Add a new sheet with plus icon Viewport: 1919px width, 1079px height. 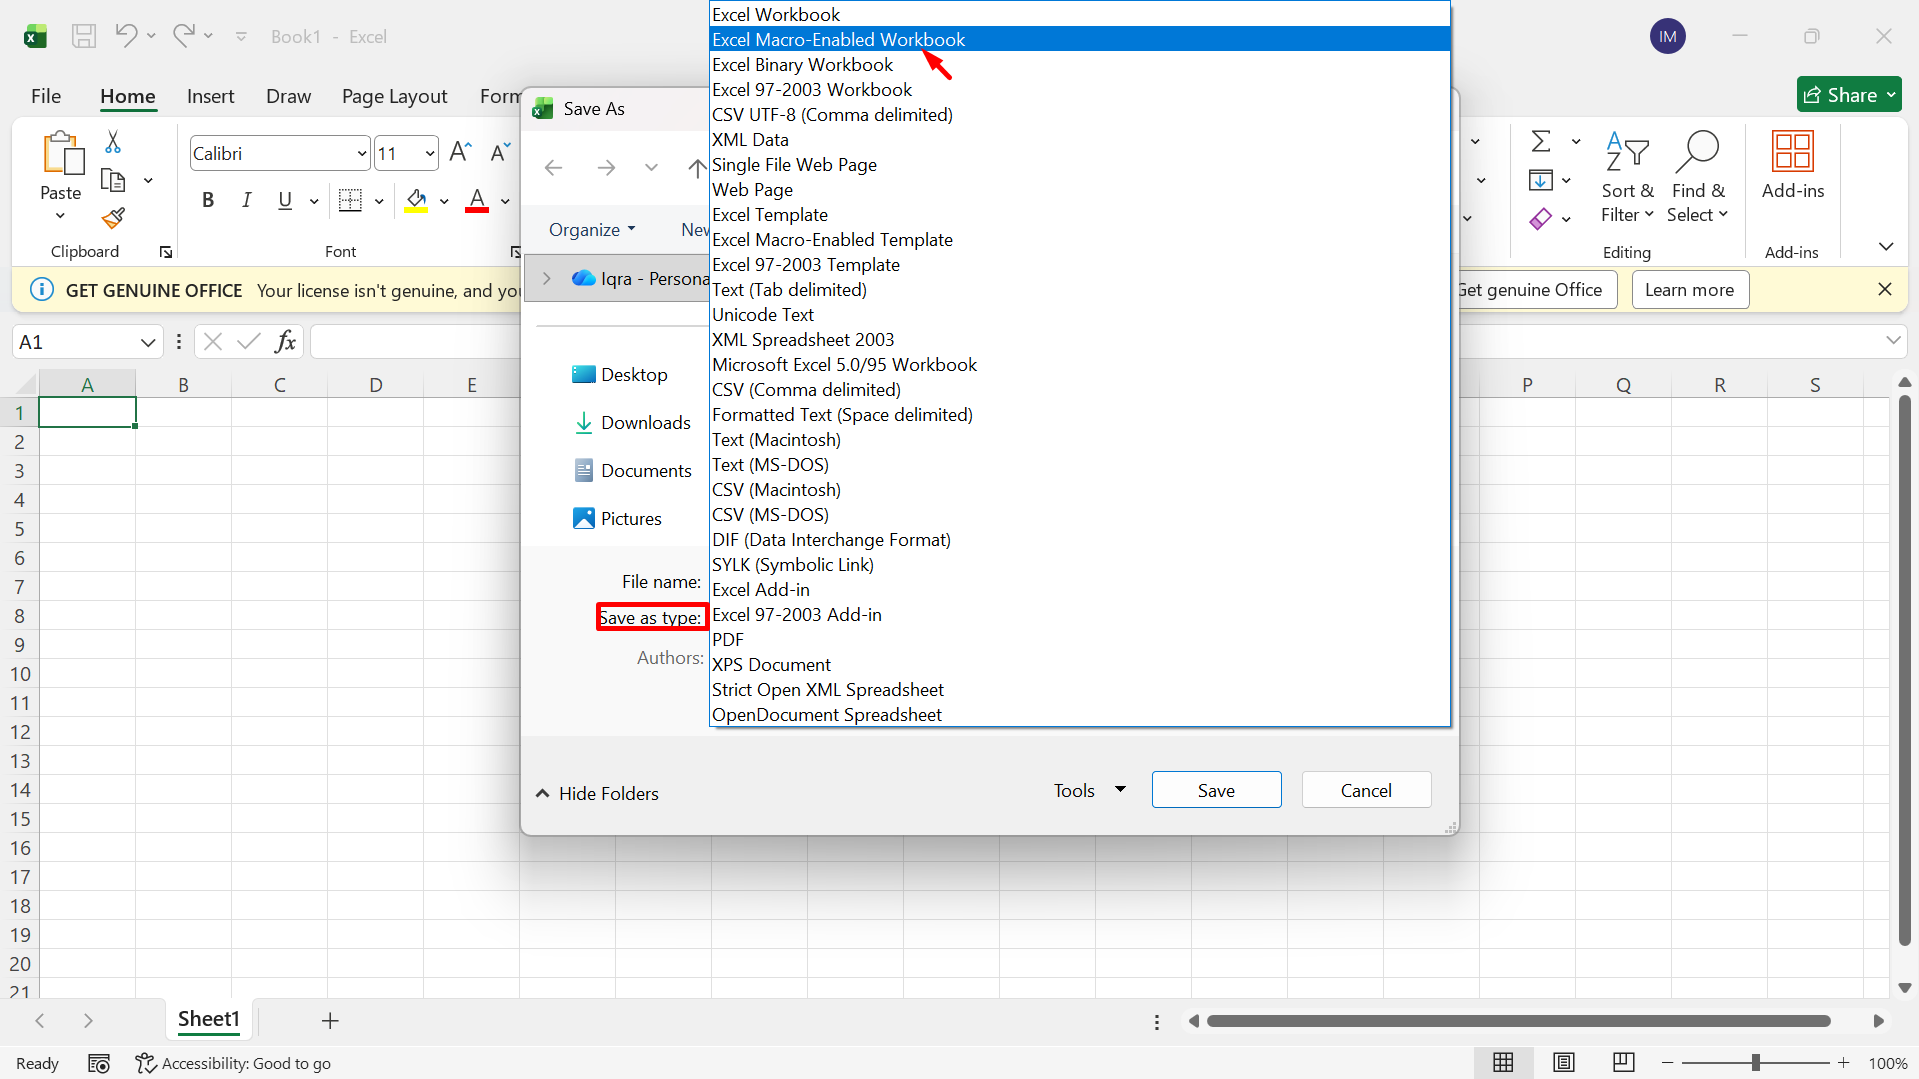click(330, 1020)
